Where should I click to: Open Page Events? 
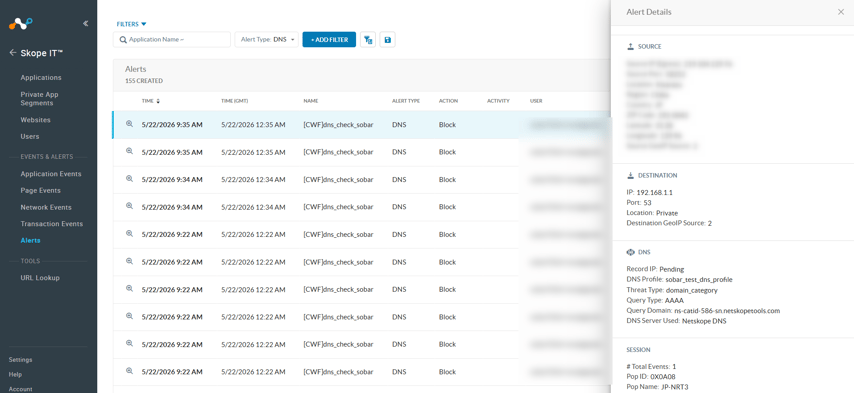pyautogui.click(x=40, y=191)
